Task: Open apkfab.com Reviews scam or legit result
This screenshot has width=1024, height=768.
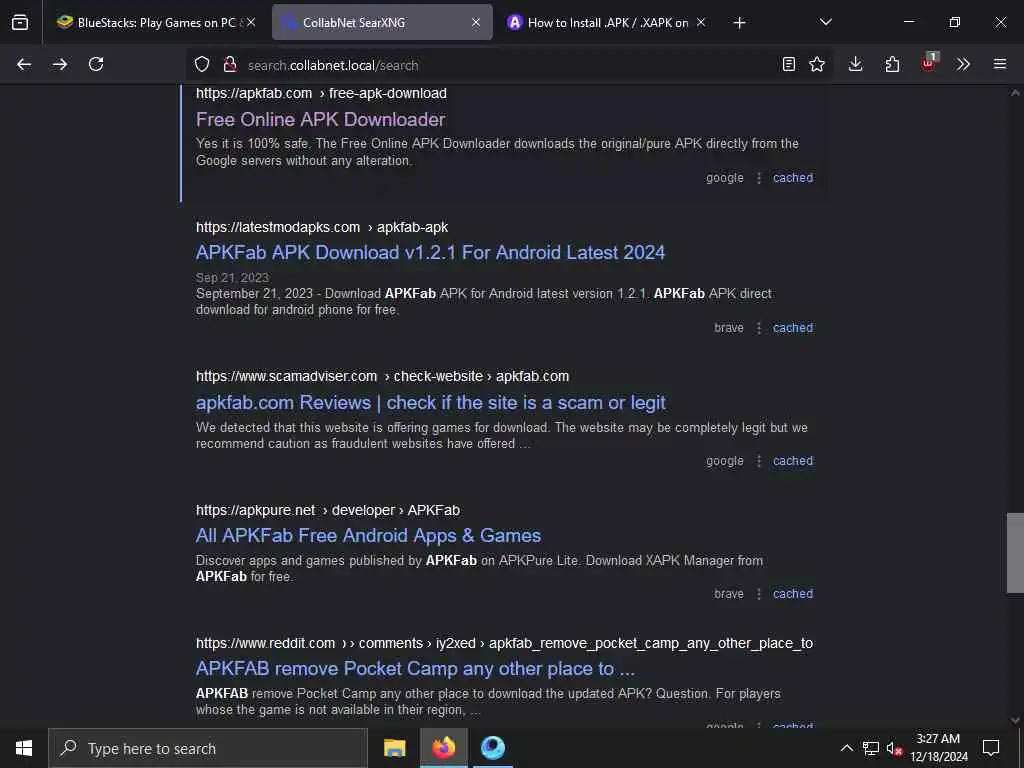Action: (x=431, y=402)
